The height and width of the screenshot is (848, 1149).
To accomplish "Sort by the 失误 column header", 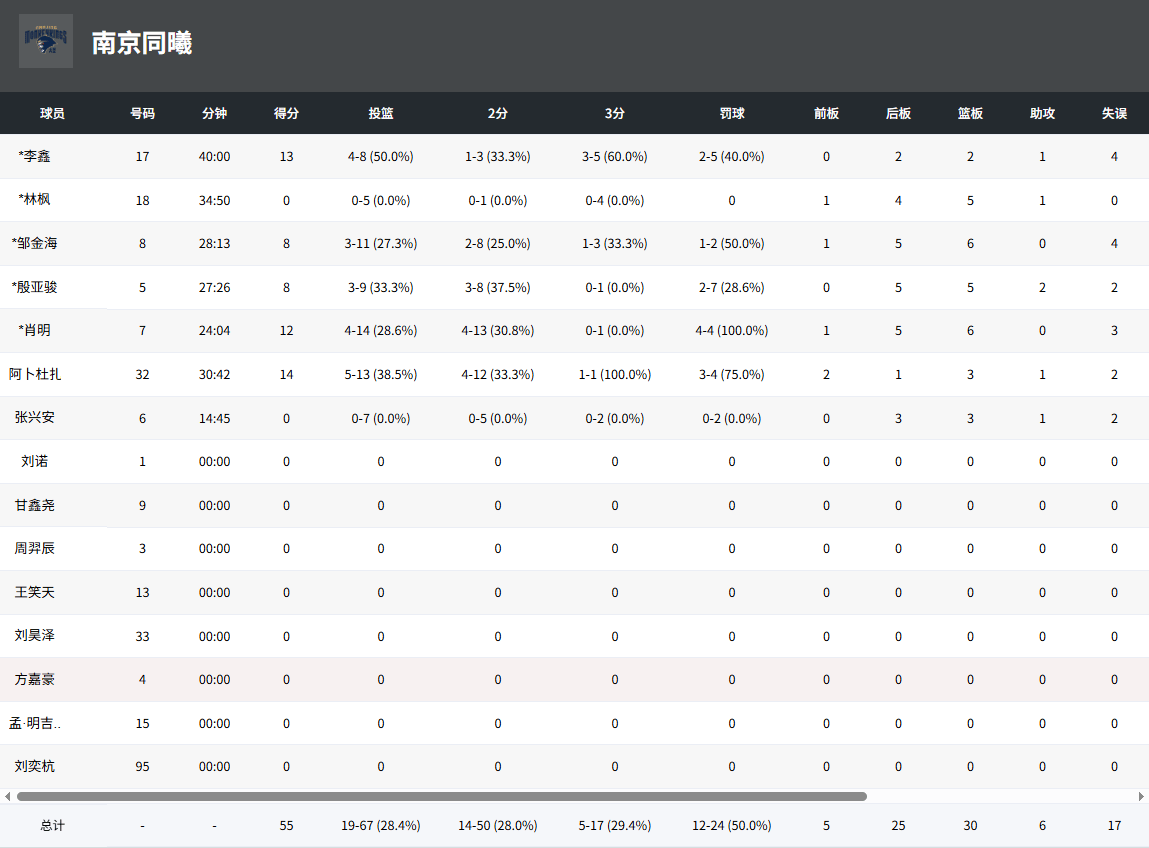I will (x=1114, y=113).
